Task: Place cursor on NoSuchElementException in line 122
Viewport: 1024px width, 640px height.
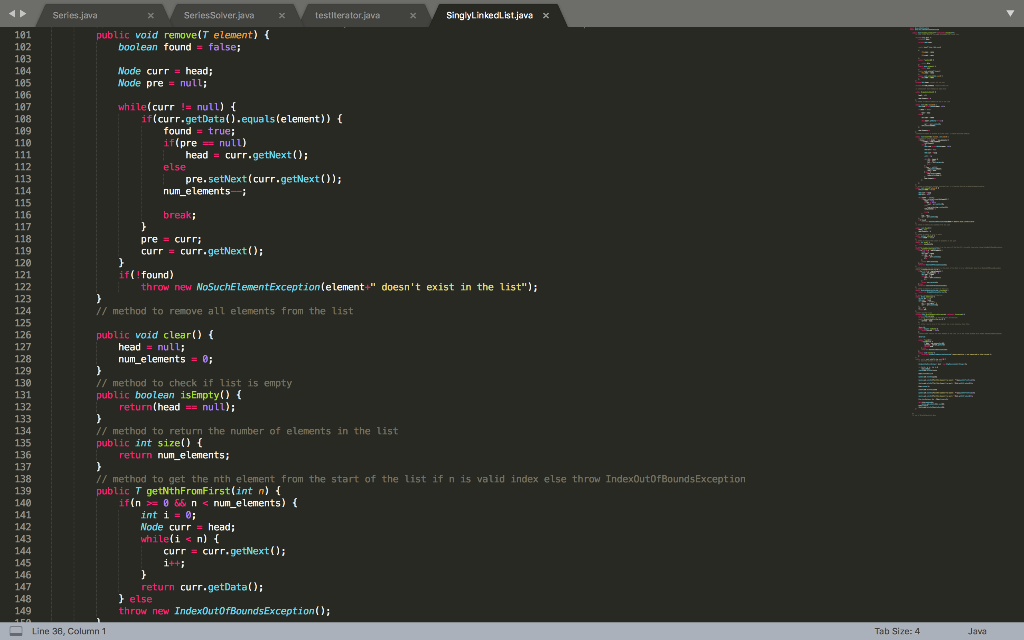Action: pos(258,287)
